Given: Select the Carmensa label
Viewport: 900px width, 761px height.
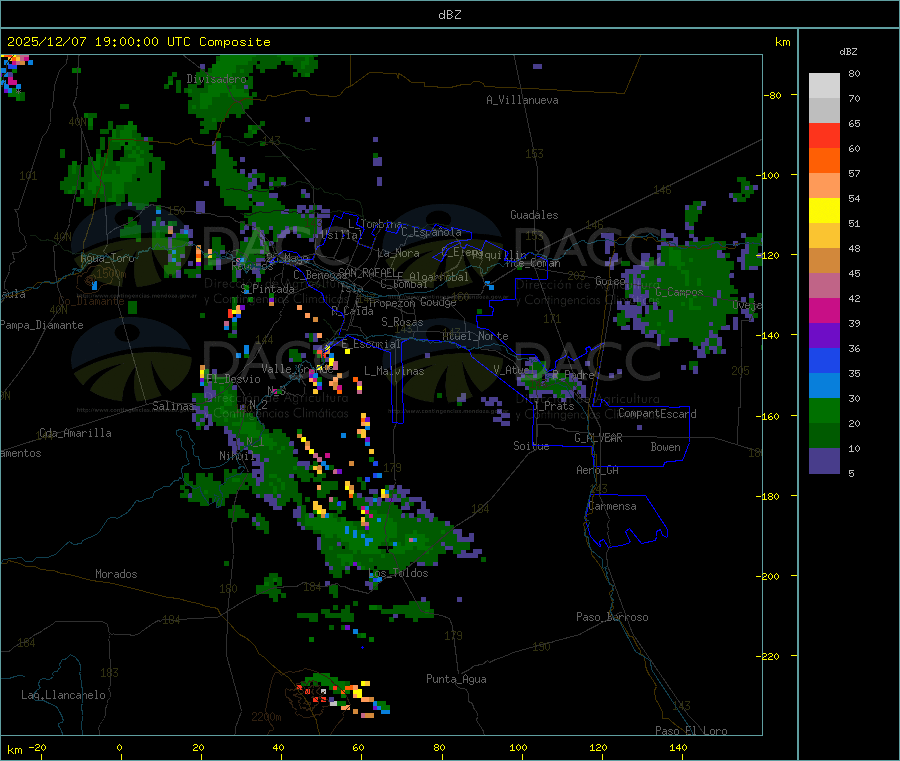Looking at the screenshot, I should pos(612,506).
